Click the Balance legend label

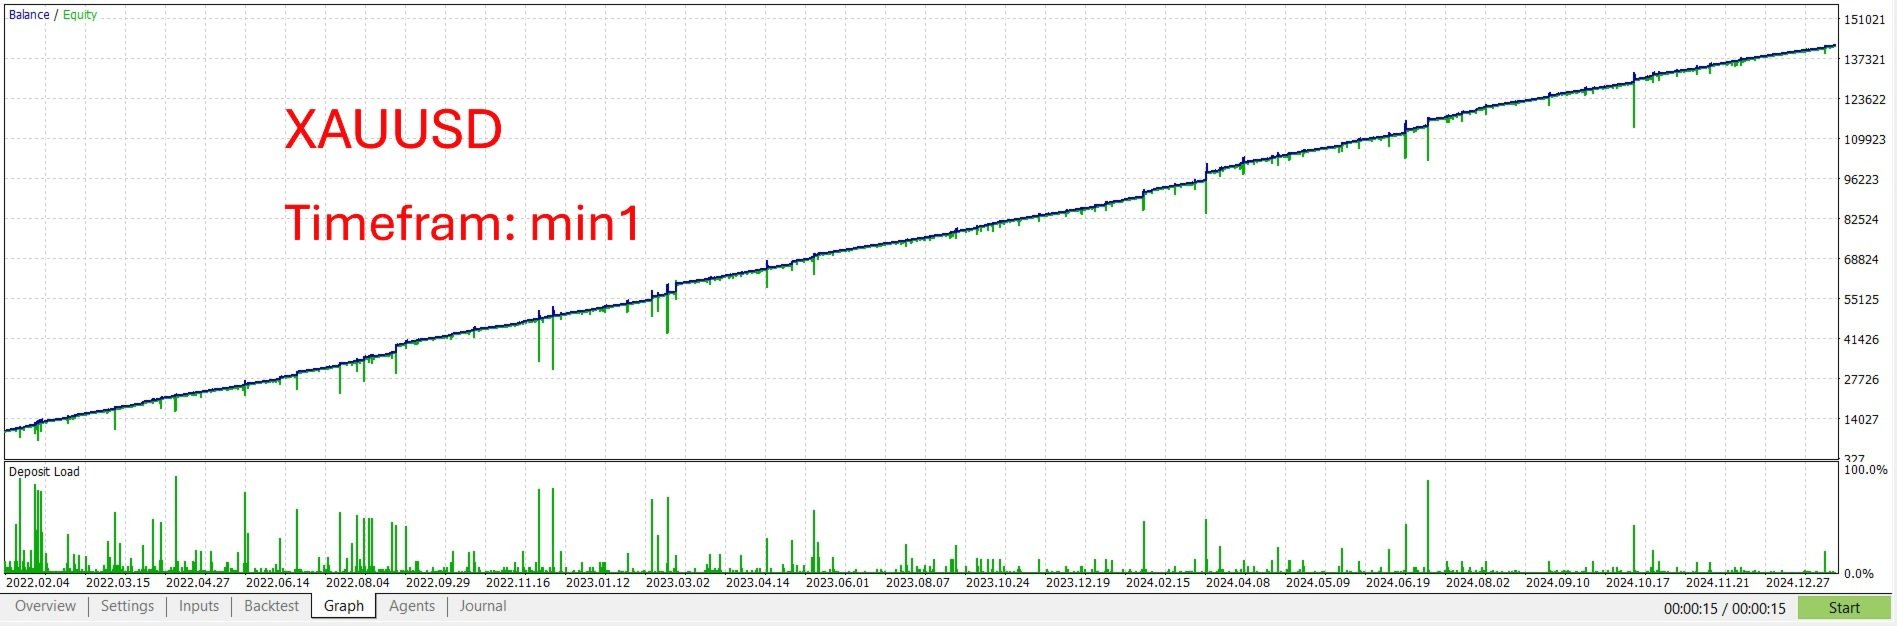(x=29, y=15)
